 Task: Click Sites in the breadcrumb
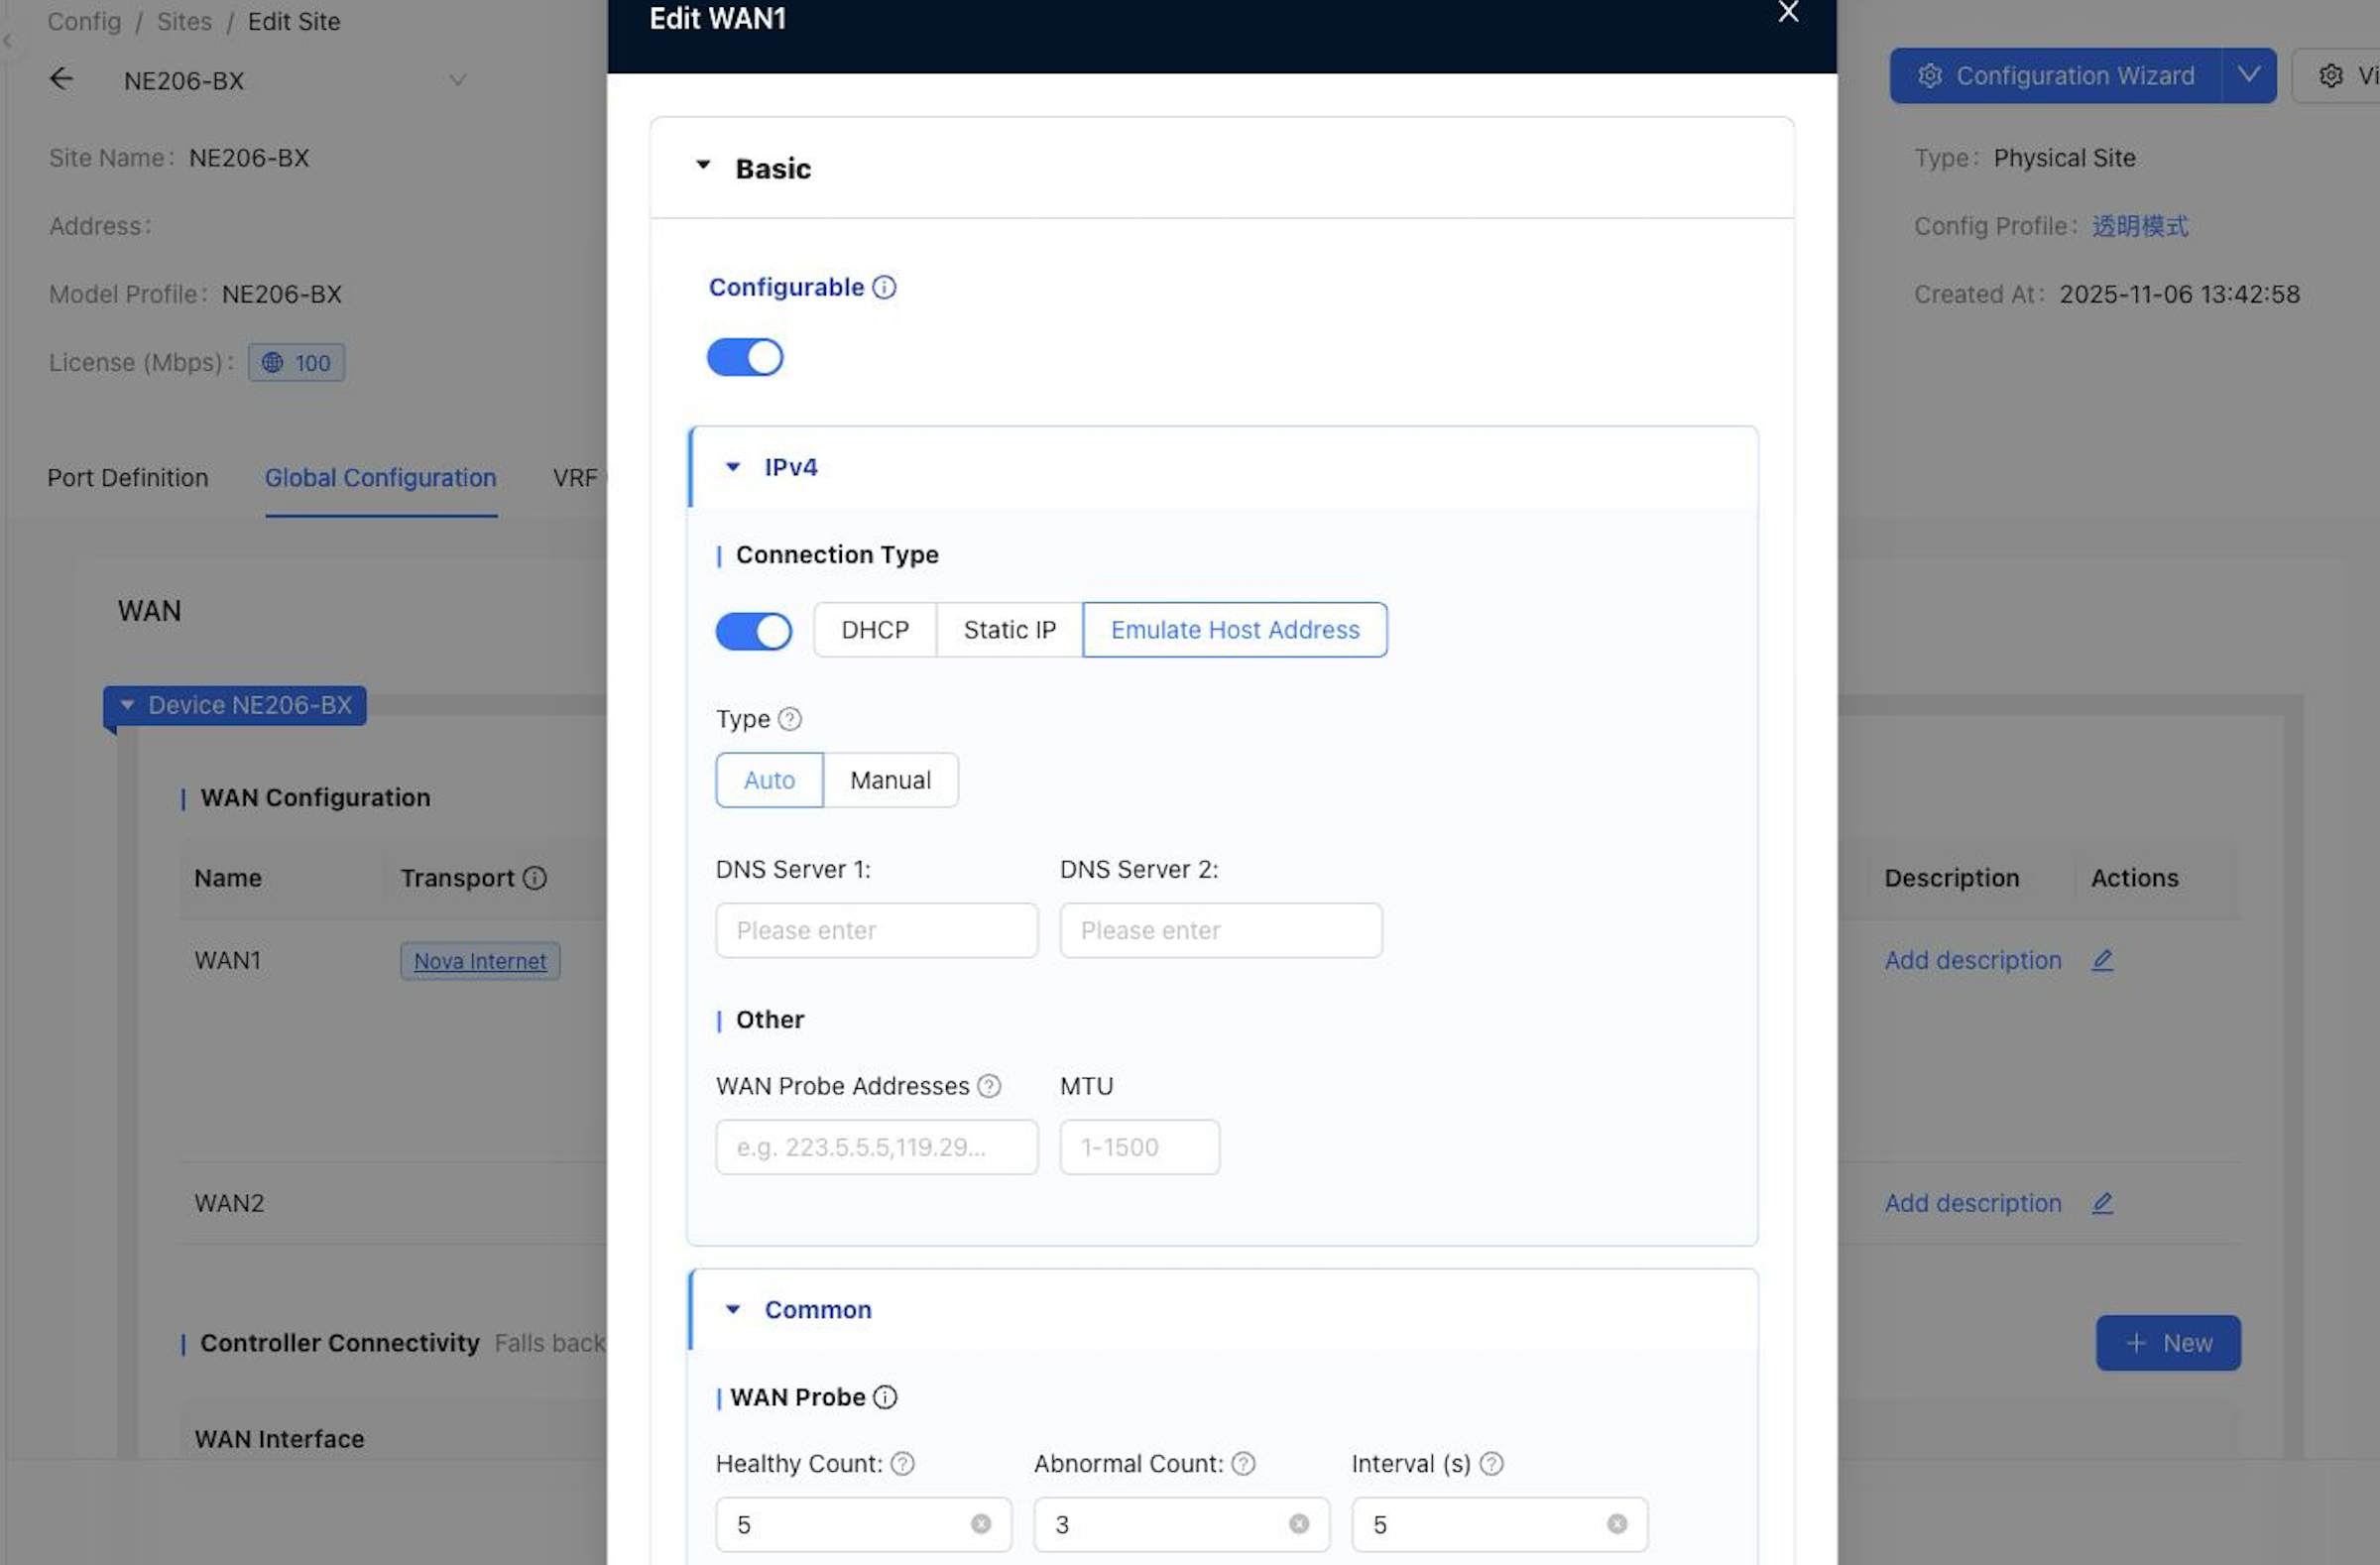point(184,21)
